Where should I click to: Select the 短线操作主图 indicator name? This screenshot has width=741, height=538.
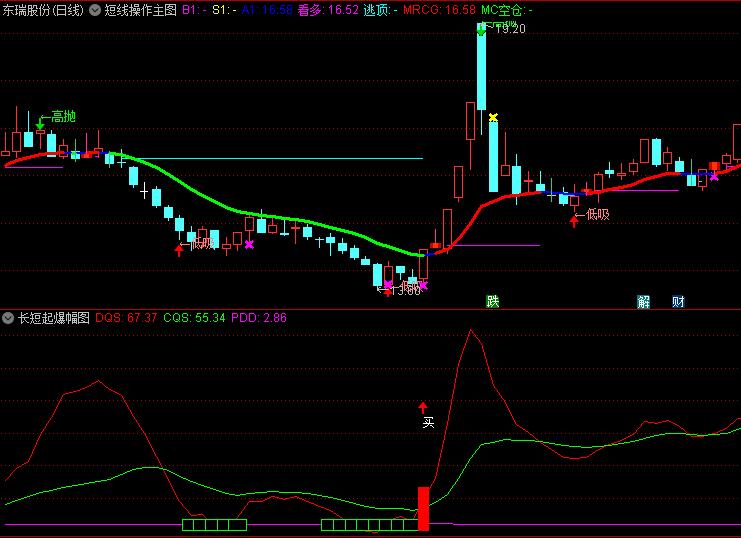(x=140, y=9)
